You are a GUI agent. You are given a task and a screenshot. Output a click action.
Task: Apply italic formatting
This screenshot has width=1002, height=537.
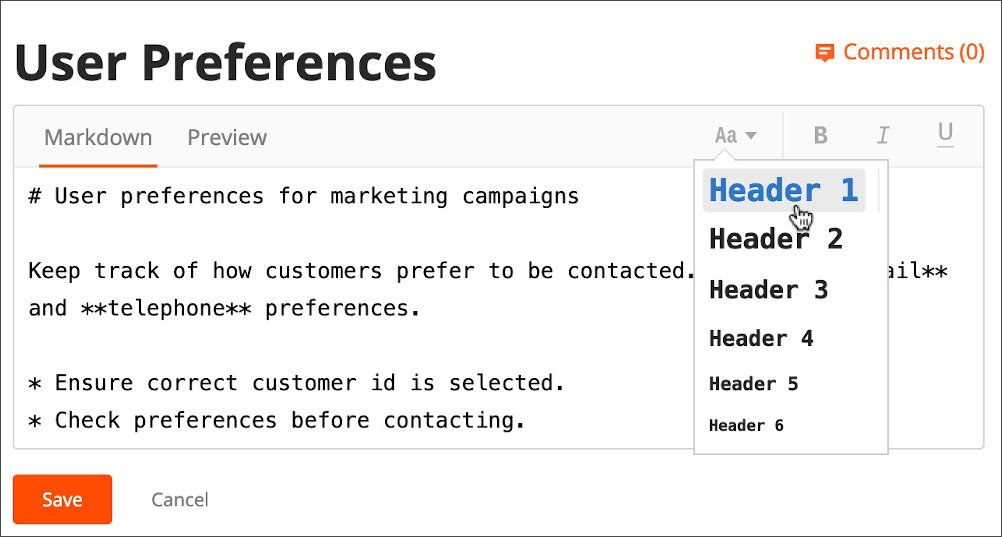pos(883,136)
